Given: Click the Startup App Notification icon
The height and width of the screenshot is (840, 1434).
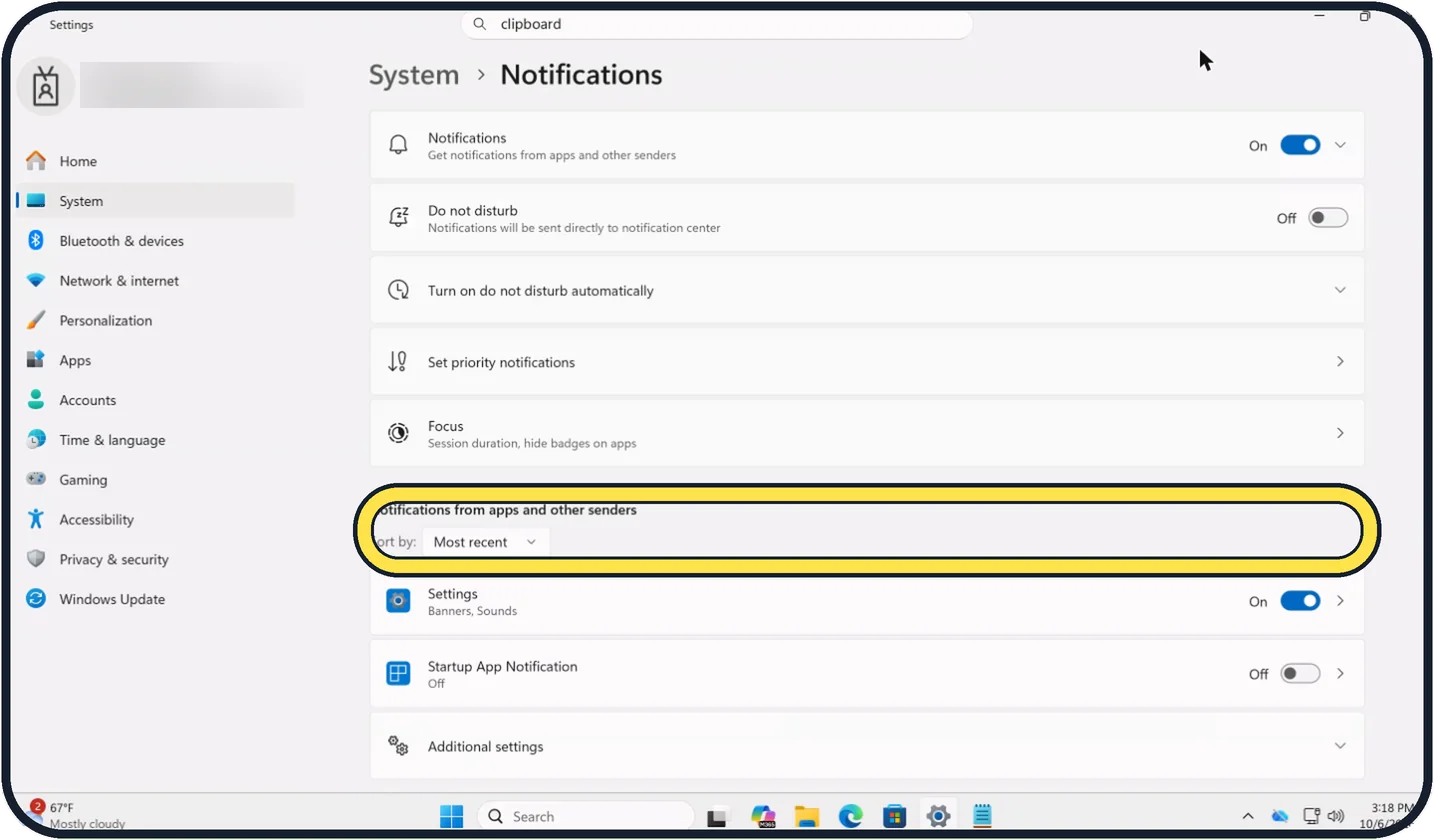Looking at the screenshot, I should click(x=398, y=673).
